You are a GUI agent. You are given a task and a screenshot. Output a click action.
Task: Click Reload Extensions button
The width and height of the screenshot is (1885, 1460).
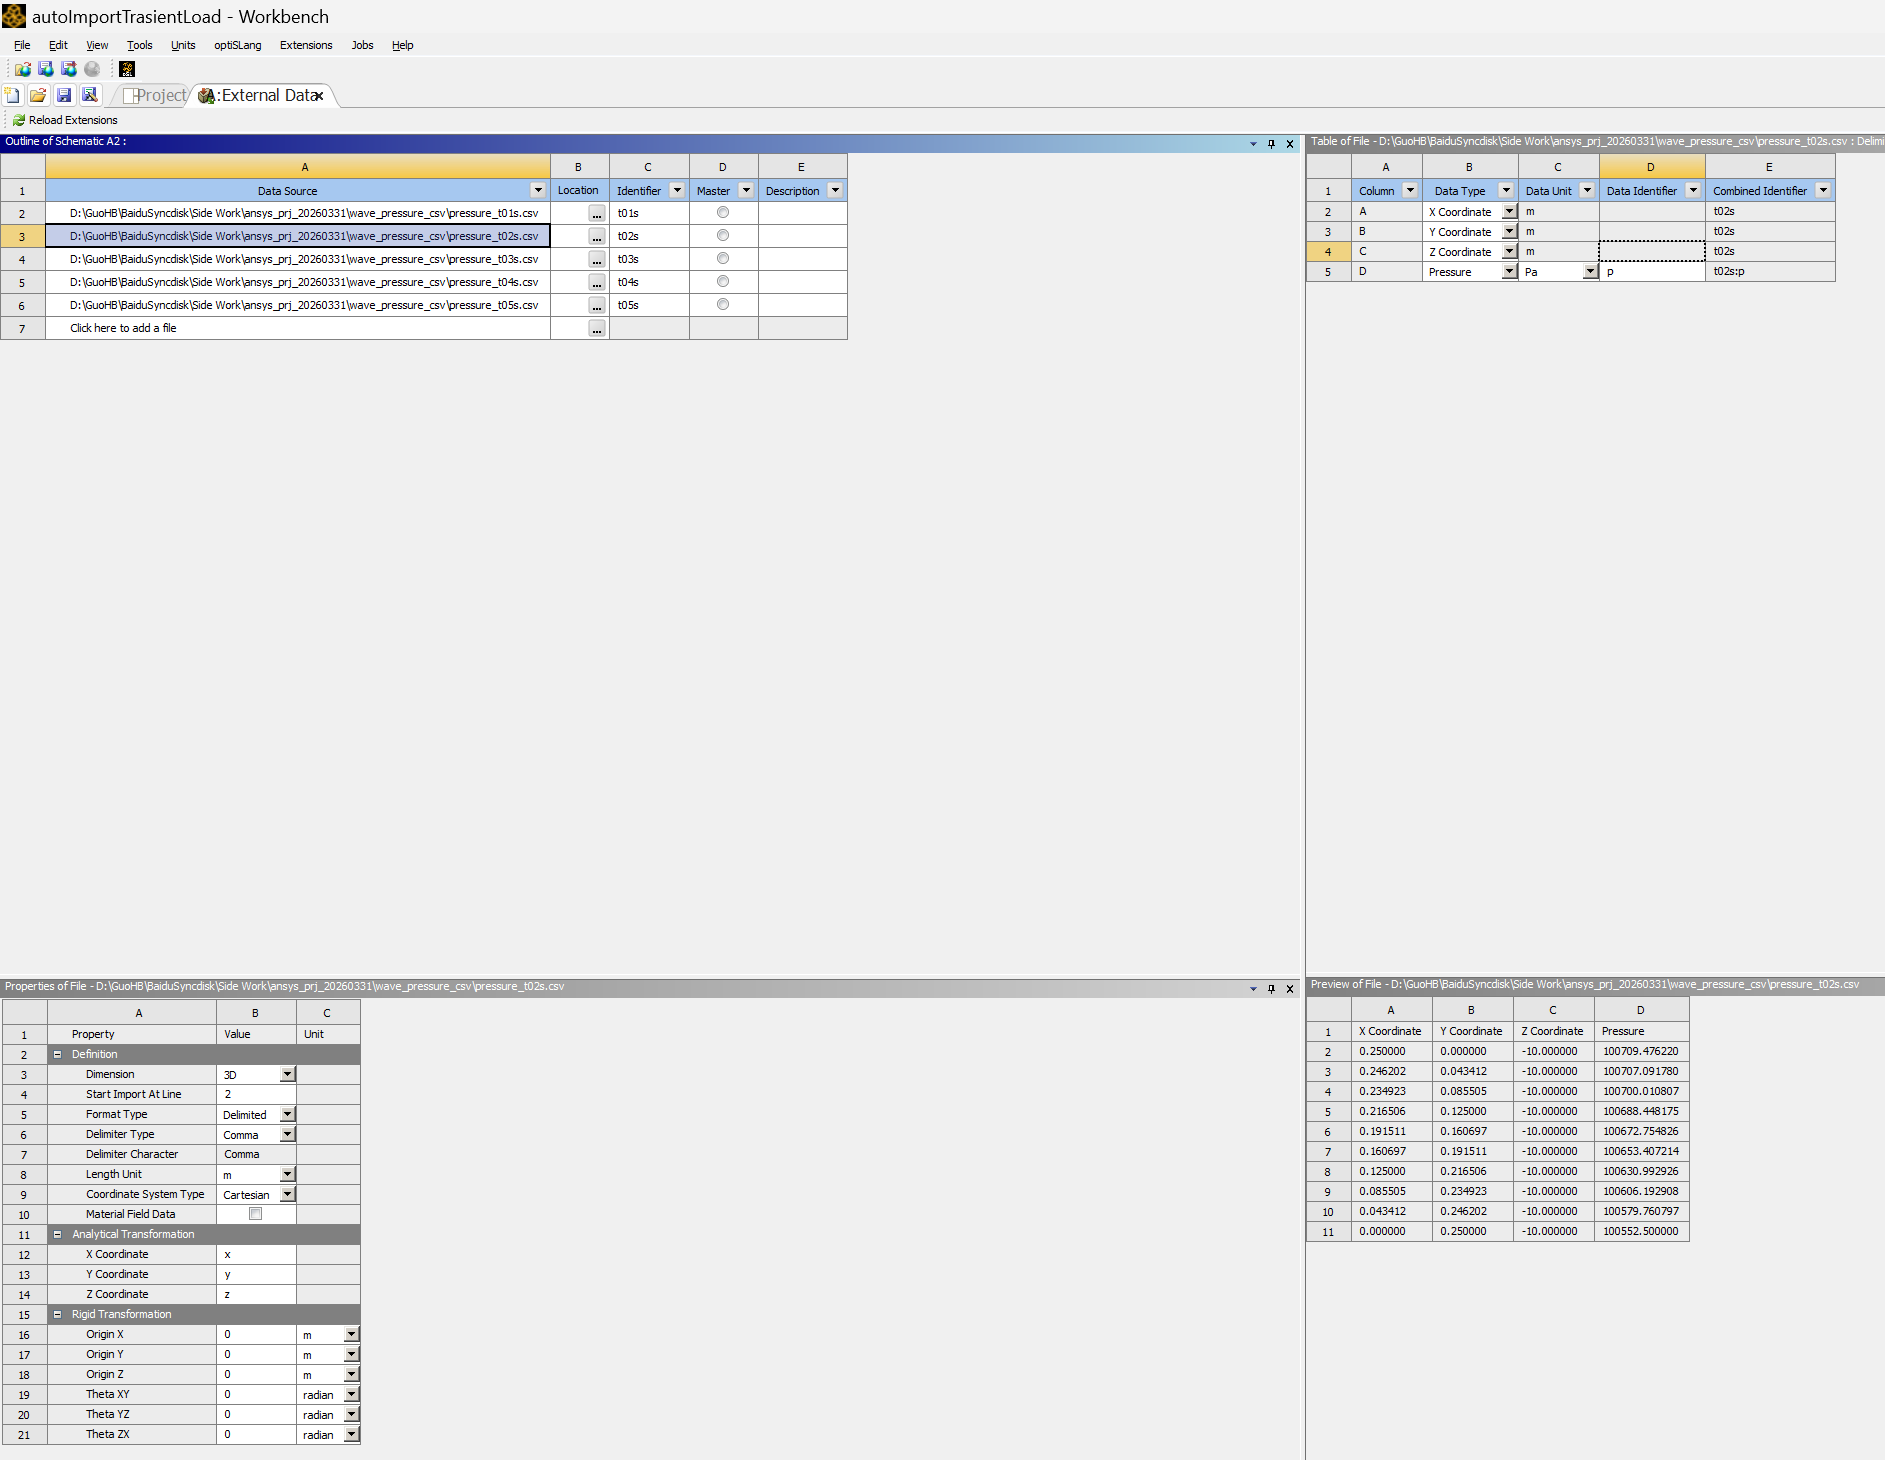pos(65,120)
